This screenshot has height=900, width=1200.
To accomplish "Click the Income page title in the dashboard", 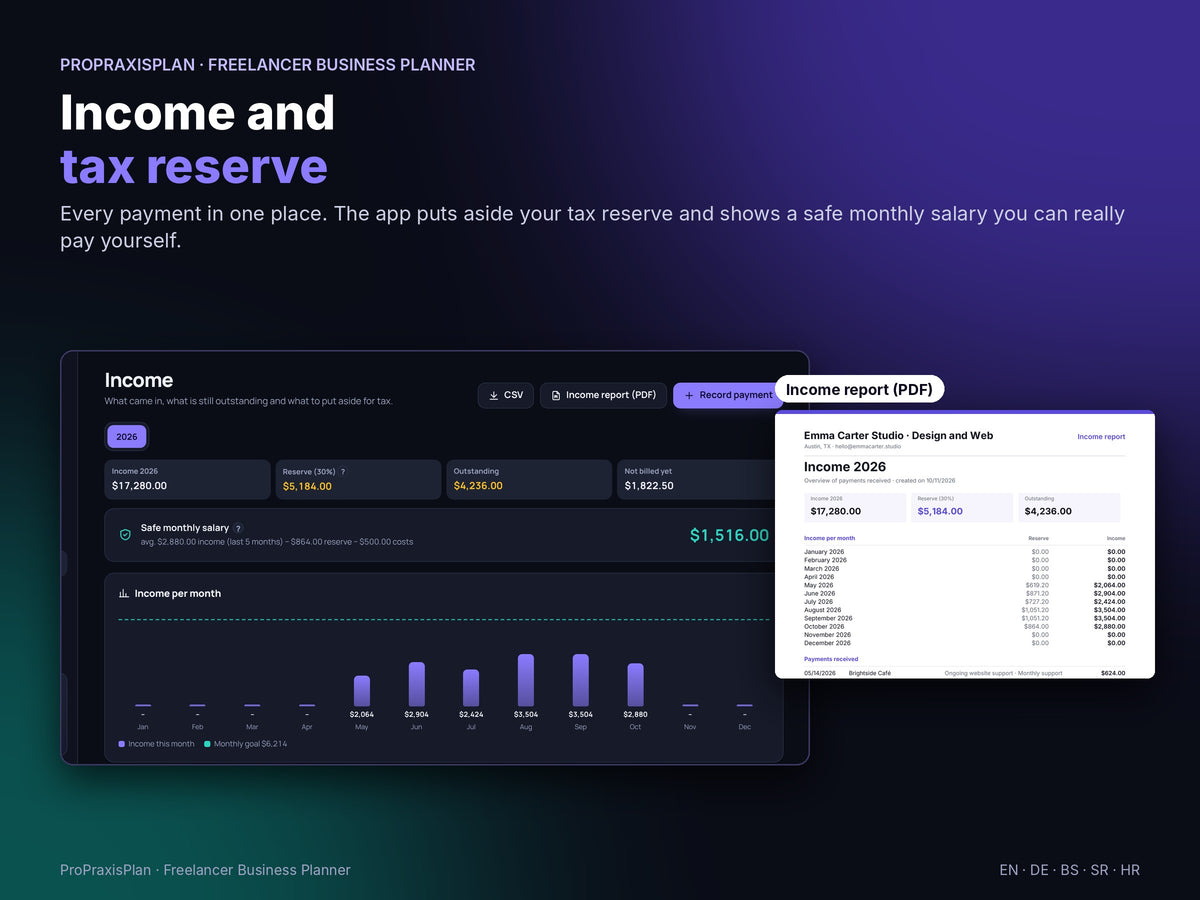I will [139, 380].
